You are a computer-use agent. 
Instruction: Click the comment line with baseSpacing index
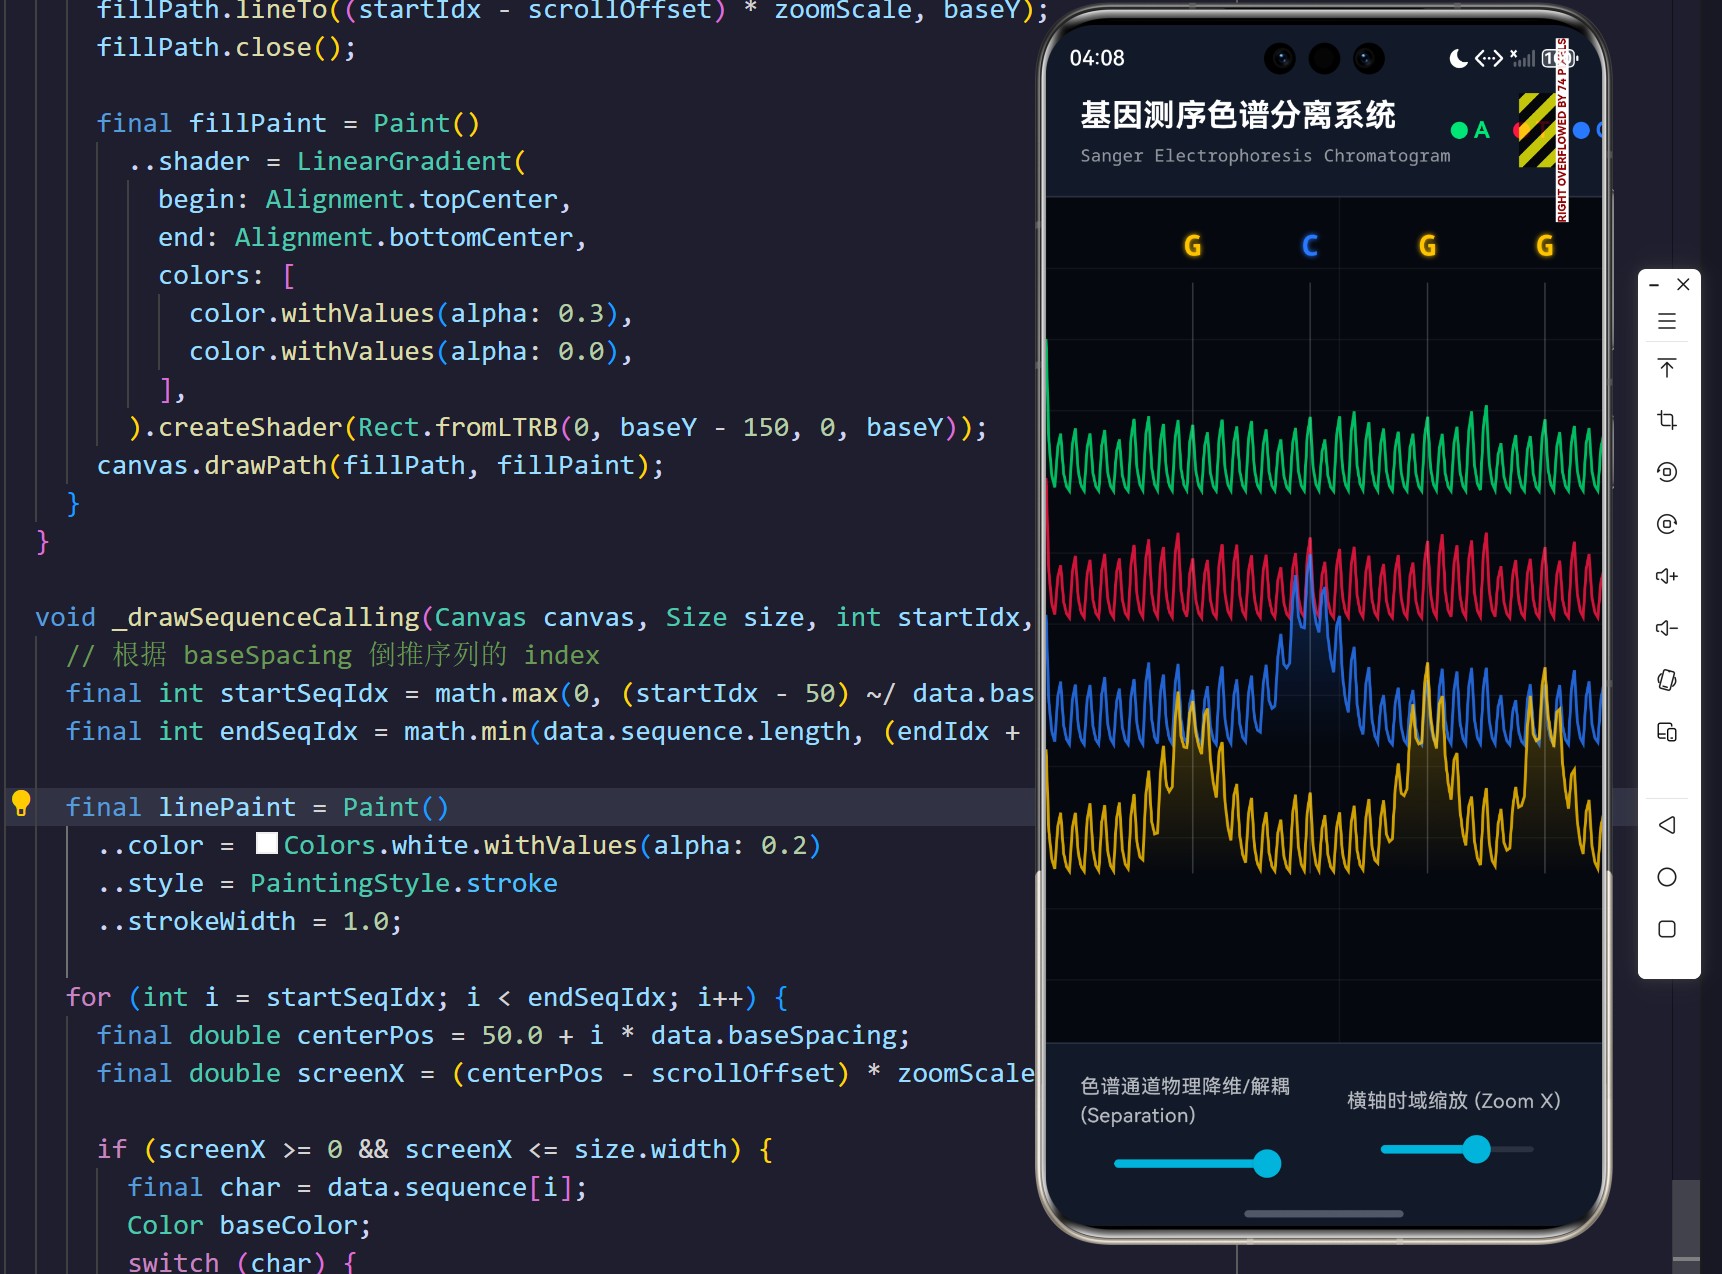pos(332,655)
